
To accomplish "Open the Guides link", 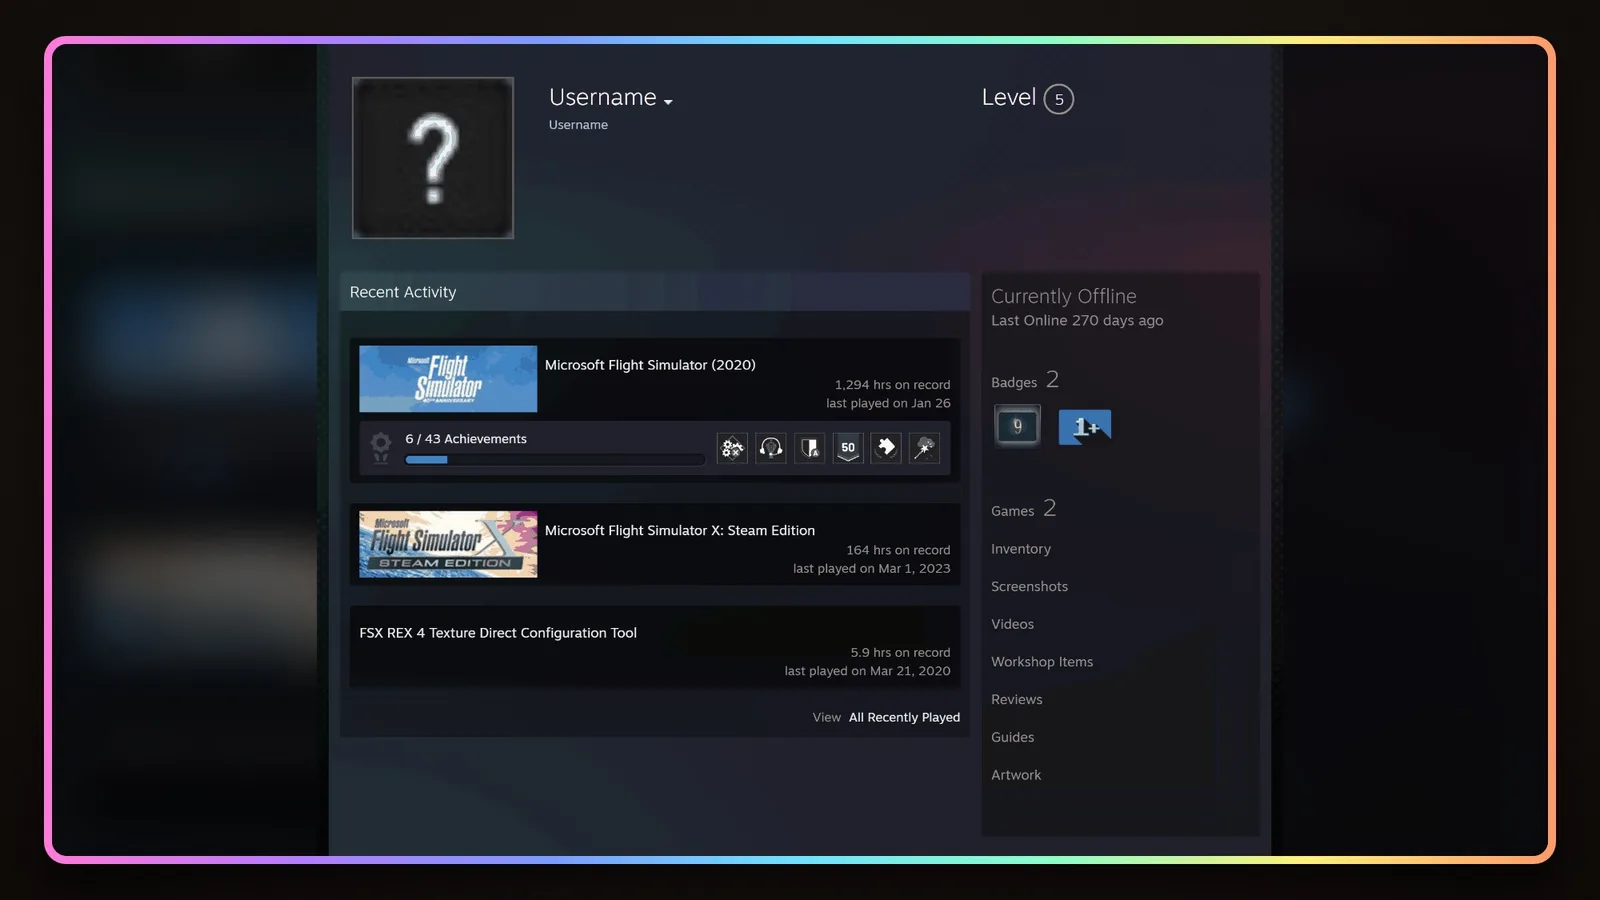I will (1012, 737).
